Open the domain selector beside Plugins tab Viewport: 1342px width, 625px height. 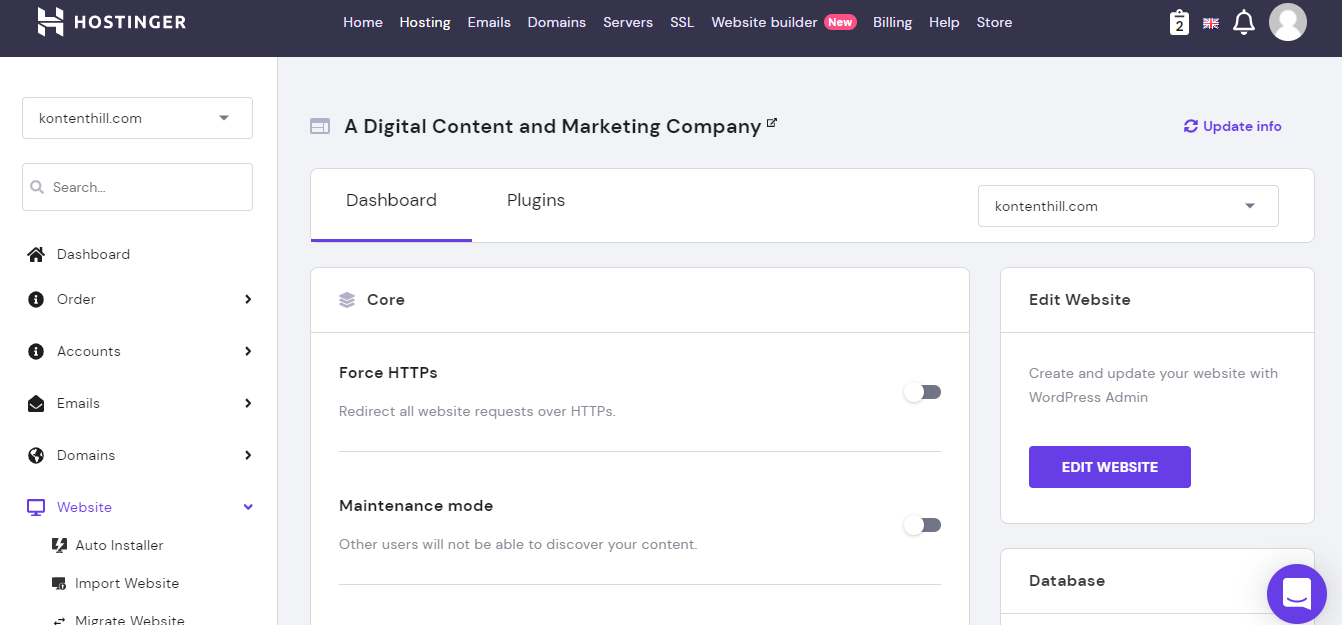[1127, 206]
